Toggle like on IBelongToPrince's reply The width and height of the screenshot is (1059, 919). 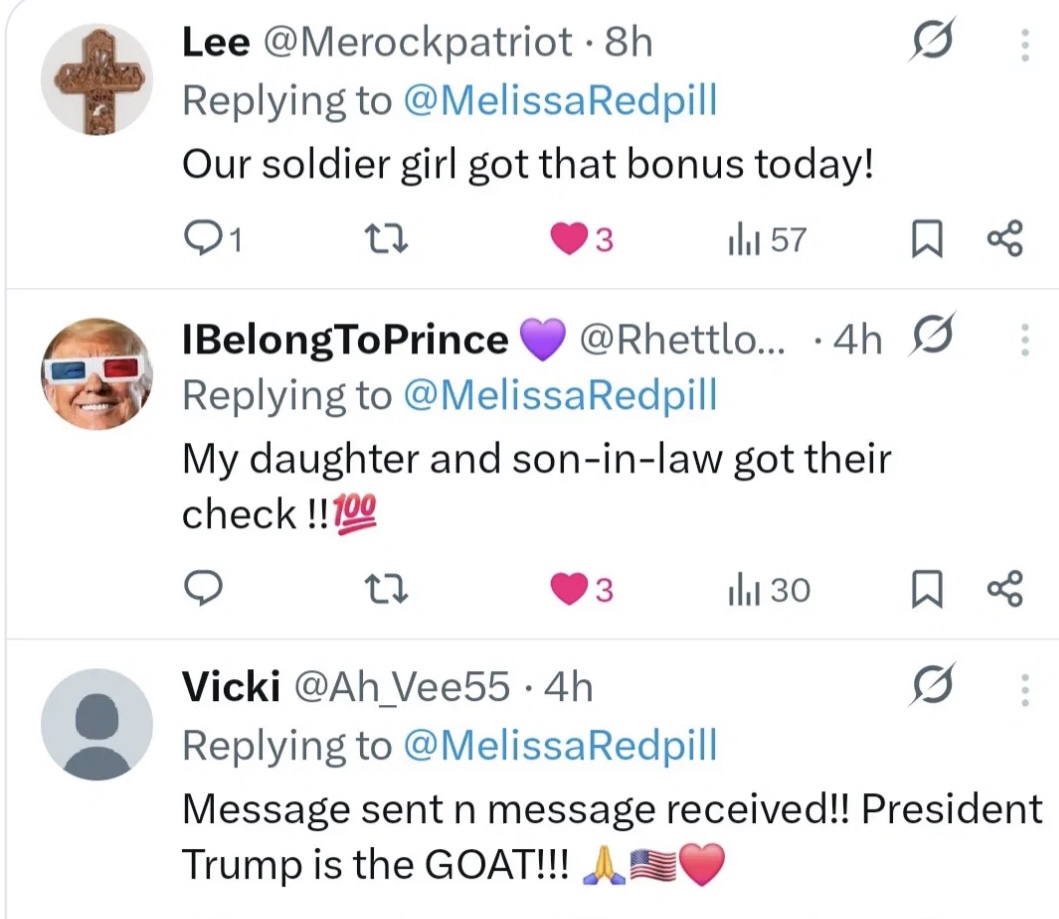570,589
